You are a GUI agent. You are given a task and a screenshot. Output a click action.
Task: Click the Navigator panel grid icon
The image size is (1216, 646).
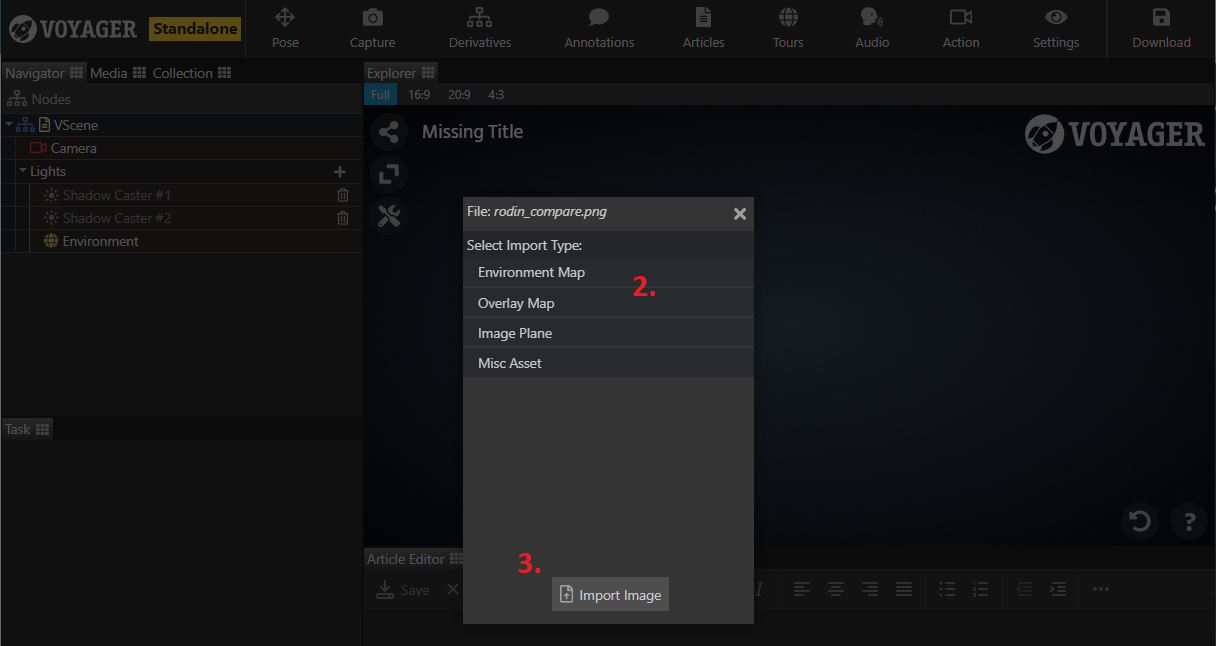coord(77,73)
